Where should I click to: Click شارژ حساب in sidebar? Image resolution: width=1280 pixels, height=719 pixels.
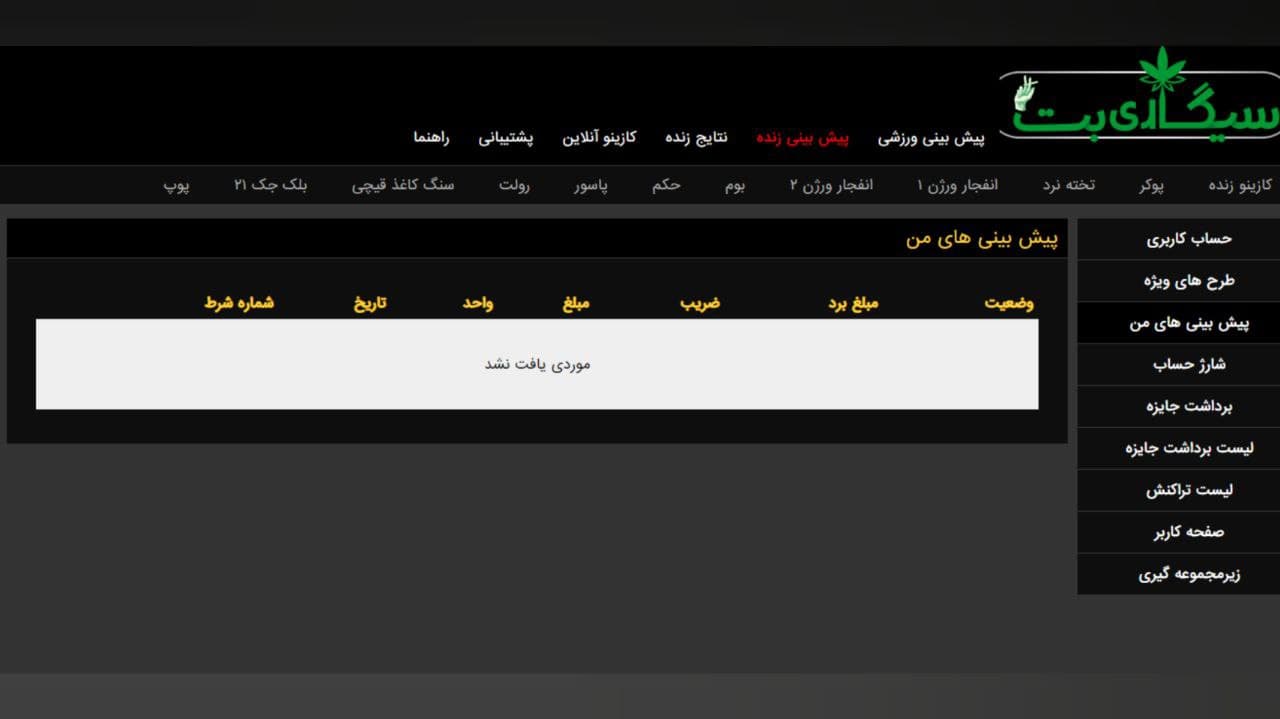1189,365
